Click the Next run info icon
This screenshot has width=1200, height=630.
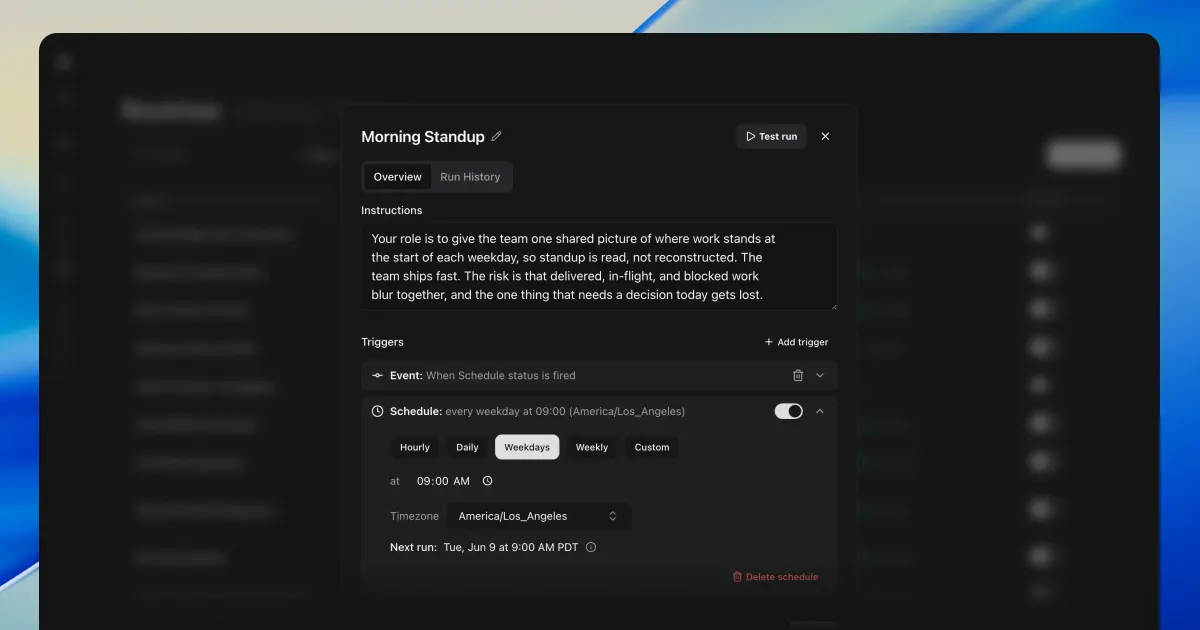[591, 547]
